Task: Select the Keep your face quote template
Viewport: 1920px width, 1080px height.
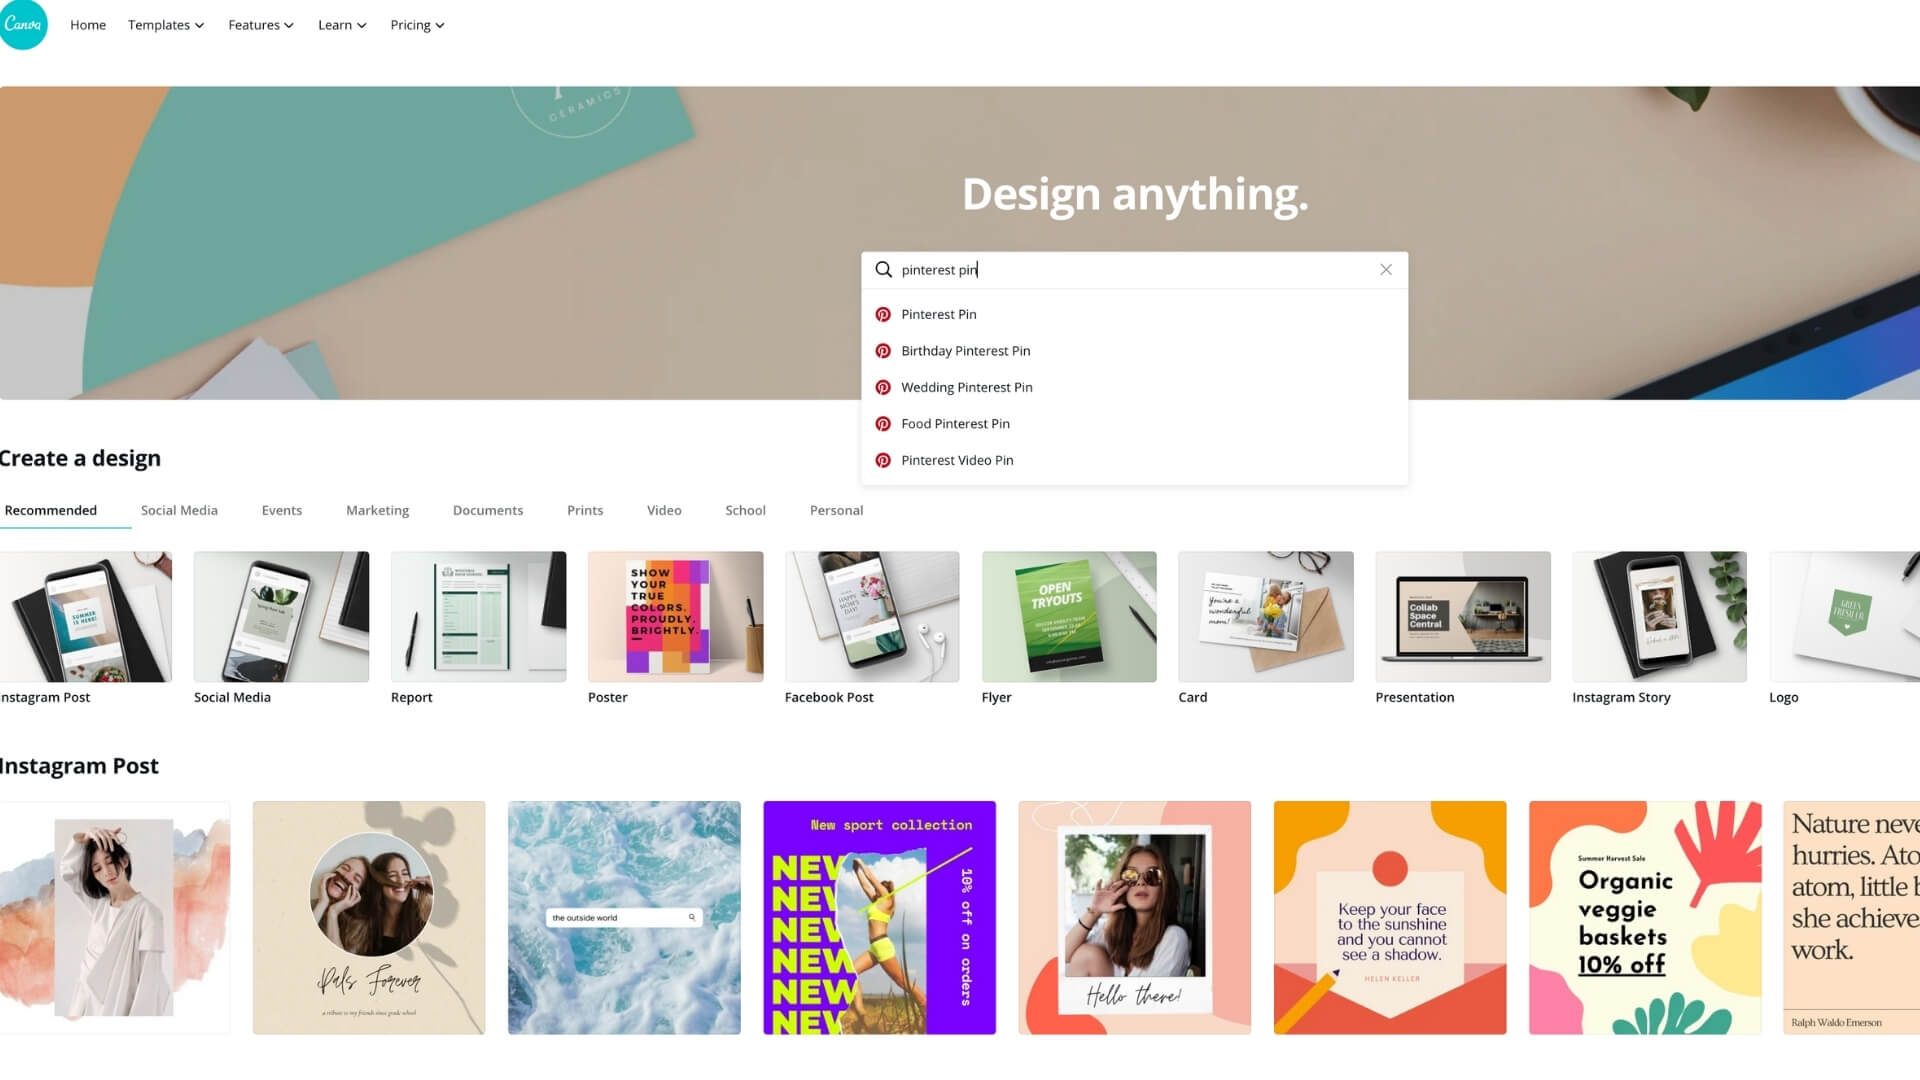Action: click(x=1390, y=918)
